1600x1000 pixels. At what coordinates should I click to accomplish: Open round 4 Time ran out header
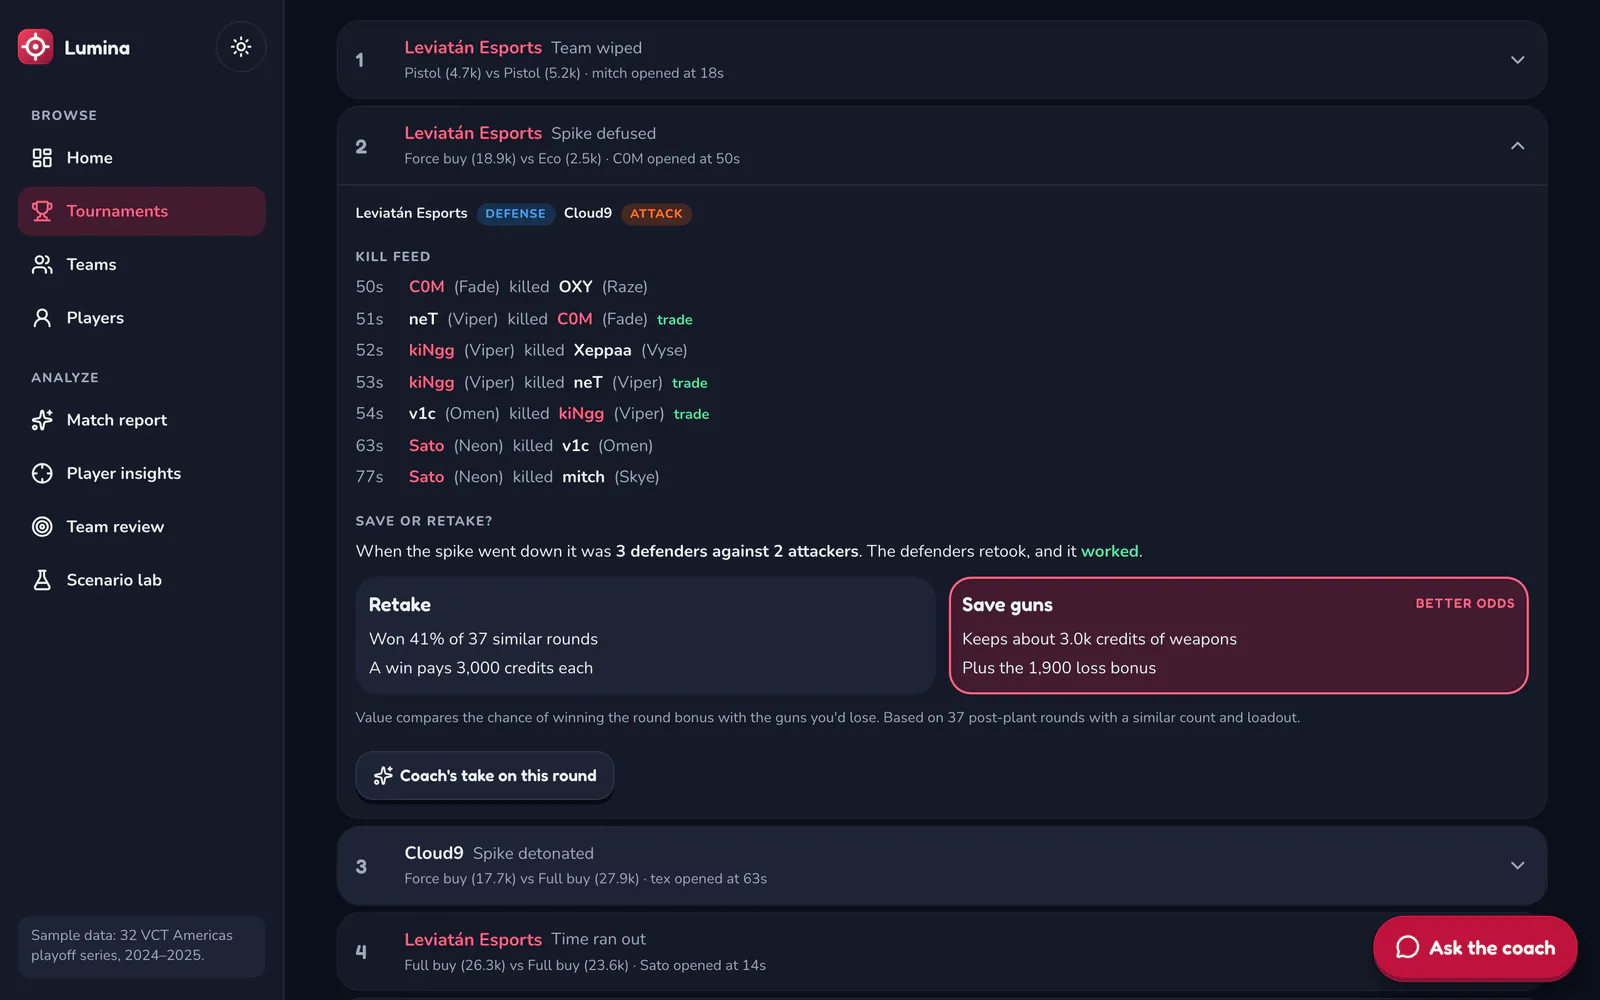click(942, 951)
